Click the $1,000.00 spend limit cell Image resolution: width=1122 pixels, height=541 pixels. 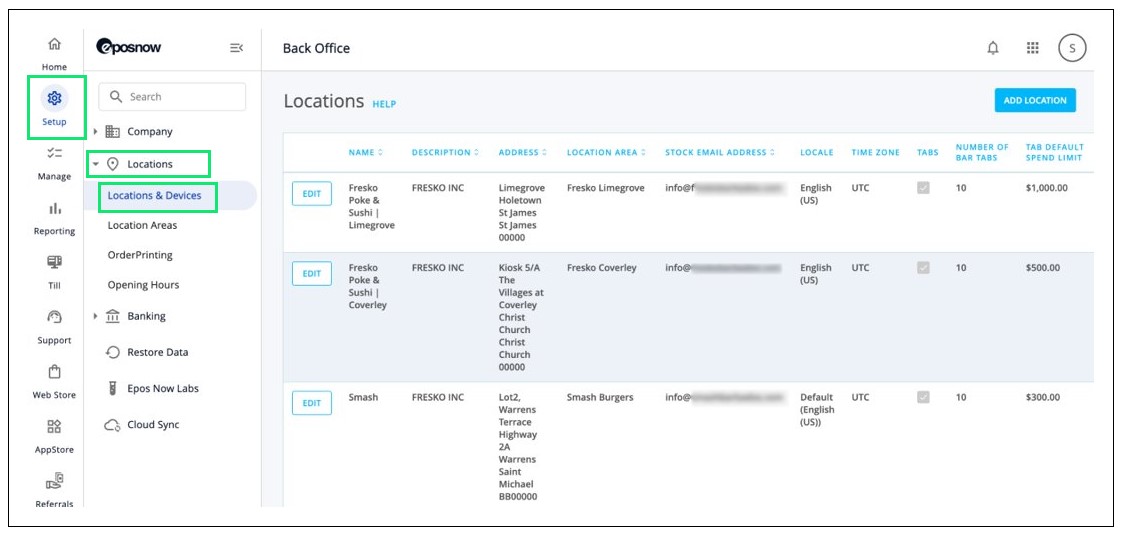[1045, 188]
